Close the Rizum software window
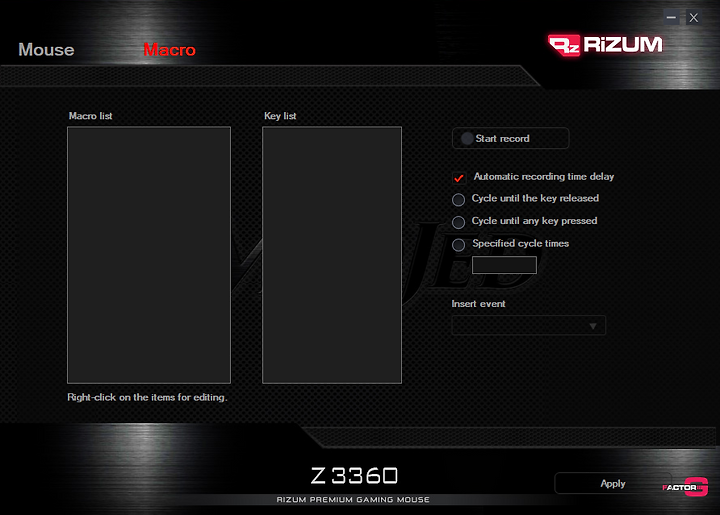 click(694, 17)
